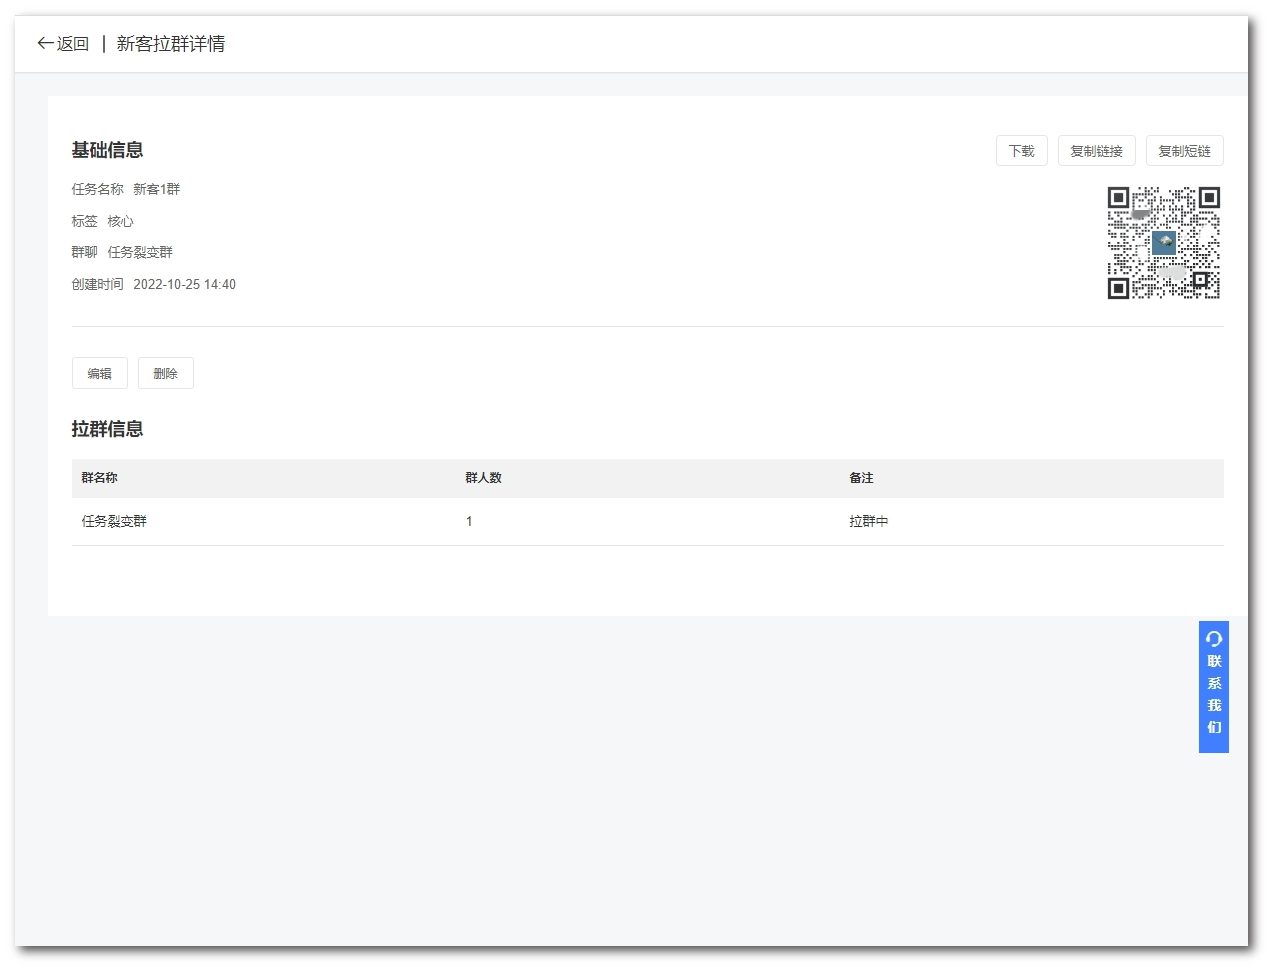Click the tag value 核心
This screenshot has height=971, width=1273.
[120, 221]
